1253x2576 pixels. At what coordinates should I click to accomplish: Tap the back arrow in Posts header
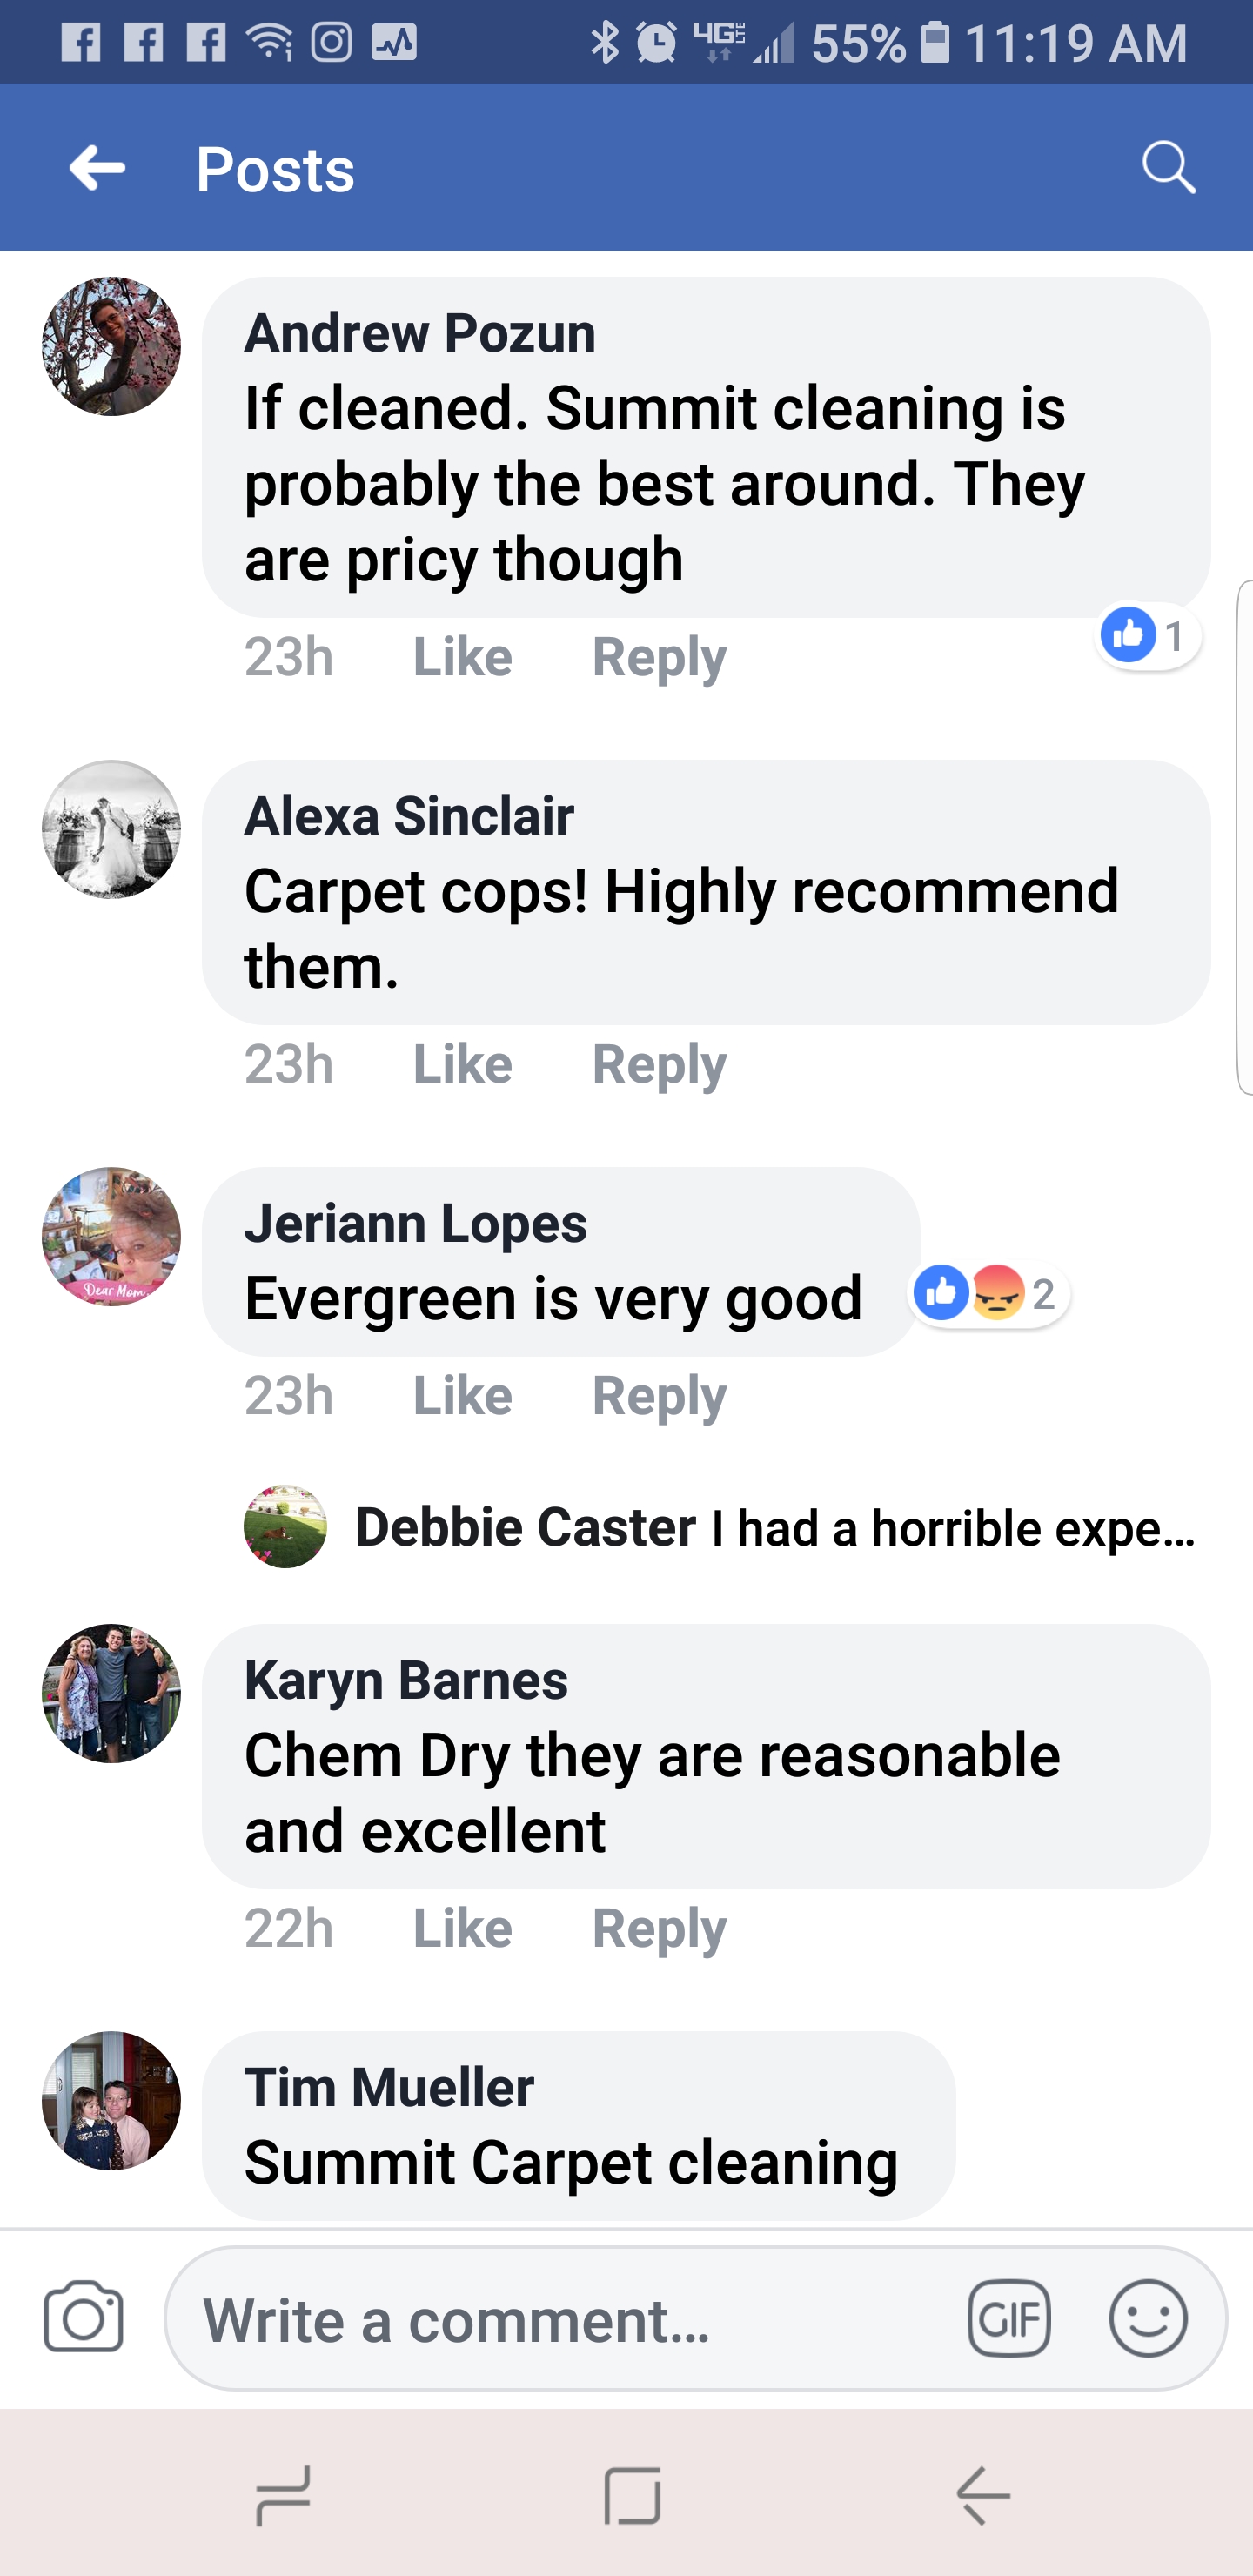[x=97, y=167]
